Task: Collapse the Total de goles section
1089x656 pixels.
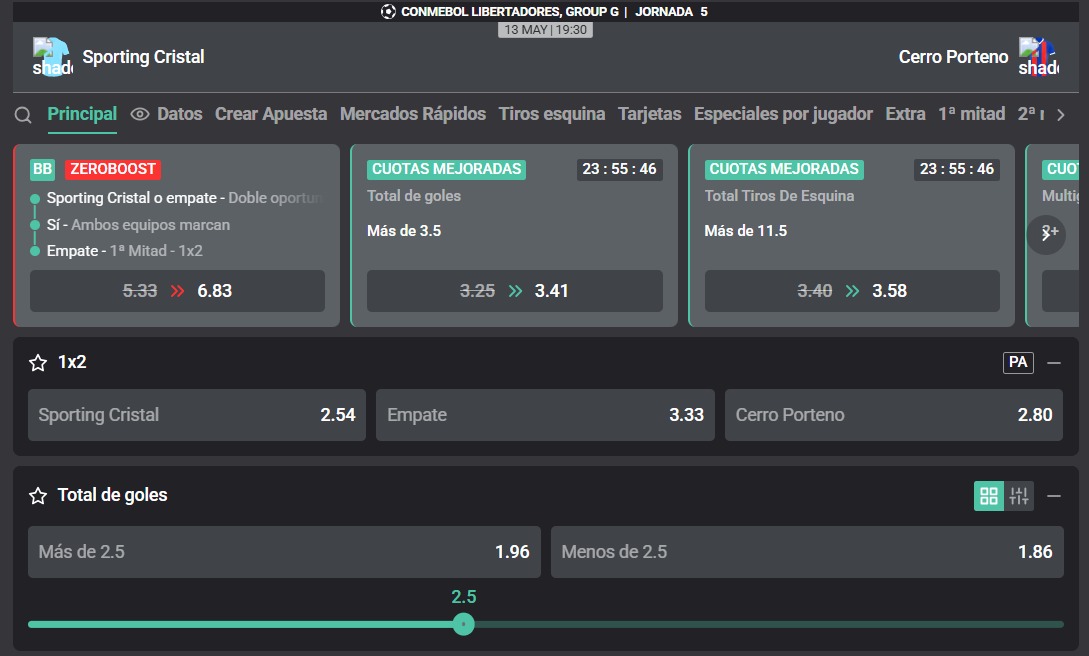Action: (x=1054, y=496)
